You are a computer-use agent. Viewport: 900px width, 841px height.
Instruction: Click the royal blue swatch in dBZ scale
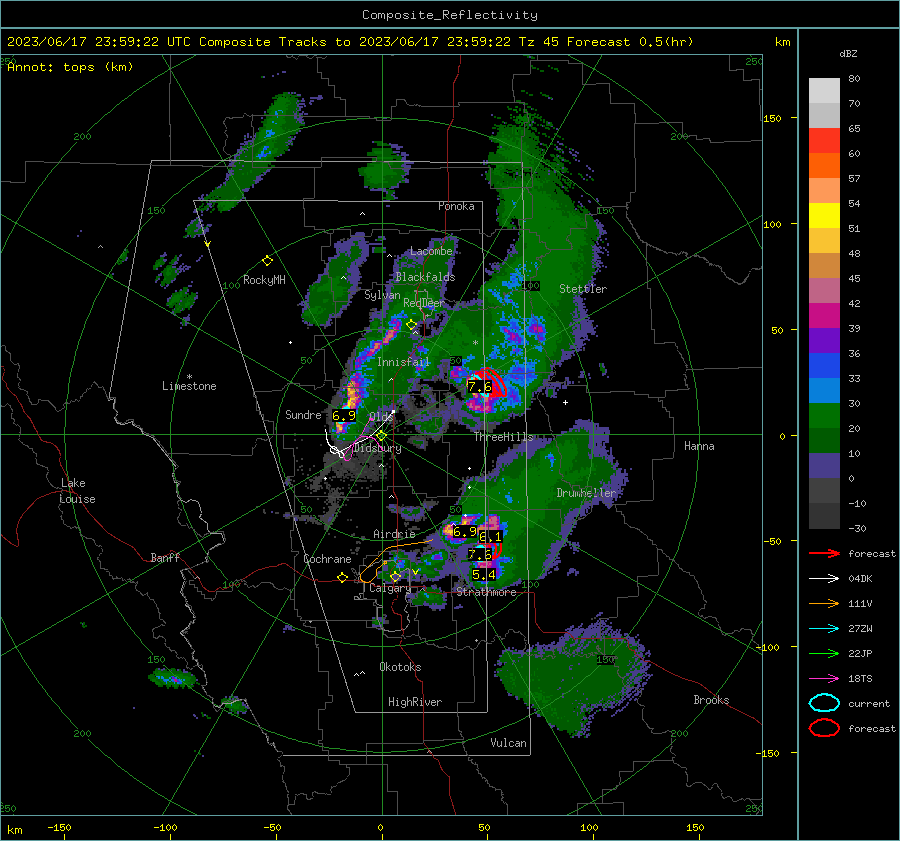click(824, 366)
